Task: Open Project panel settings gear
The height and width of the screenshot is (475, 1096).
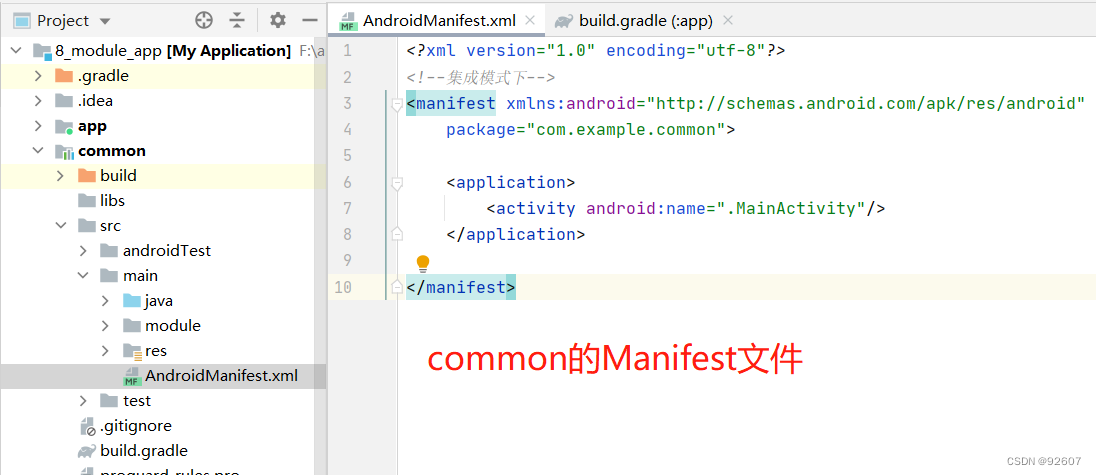Action: click(x=278, y=20)
